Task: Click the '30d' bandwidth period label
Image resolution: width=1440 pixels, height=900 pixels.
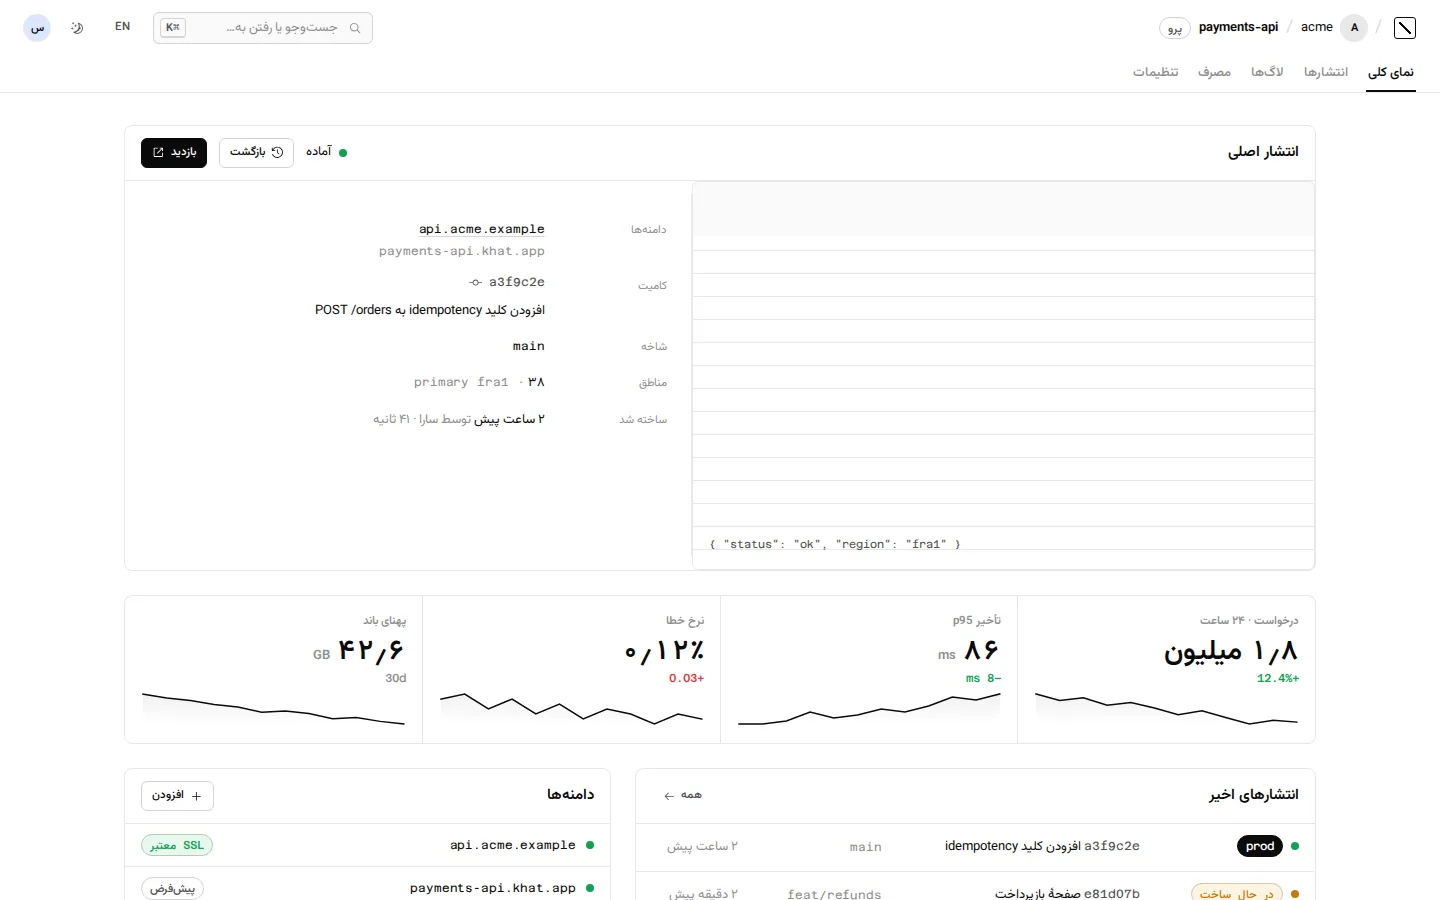Action: (396, 678)
